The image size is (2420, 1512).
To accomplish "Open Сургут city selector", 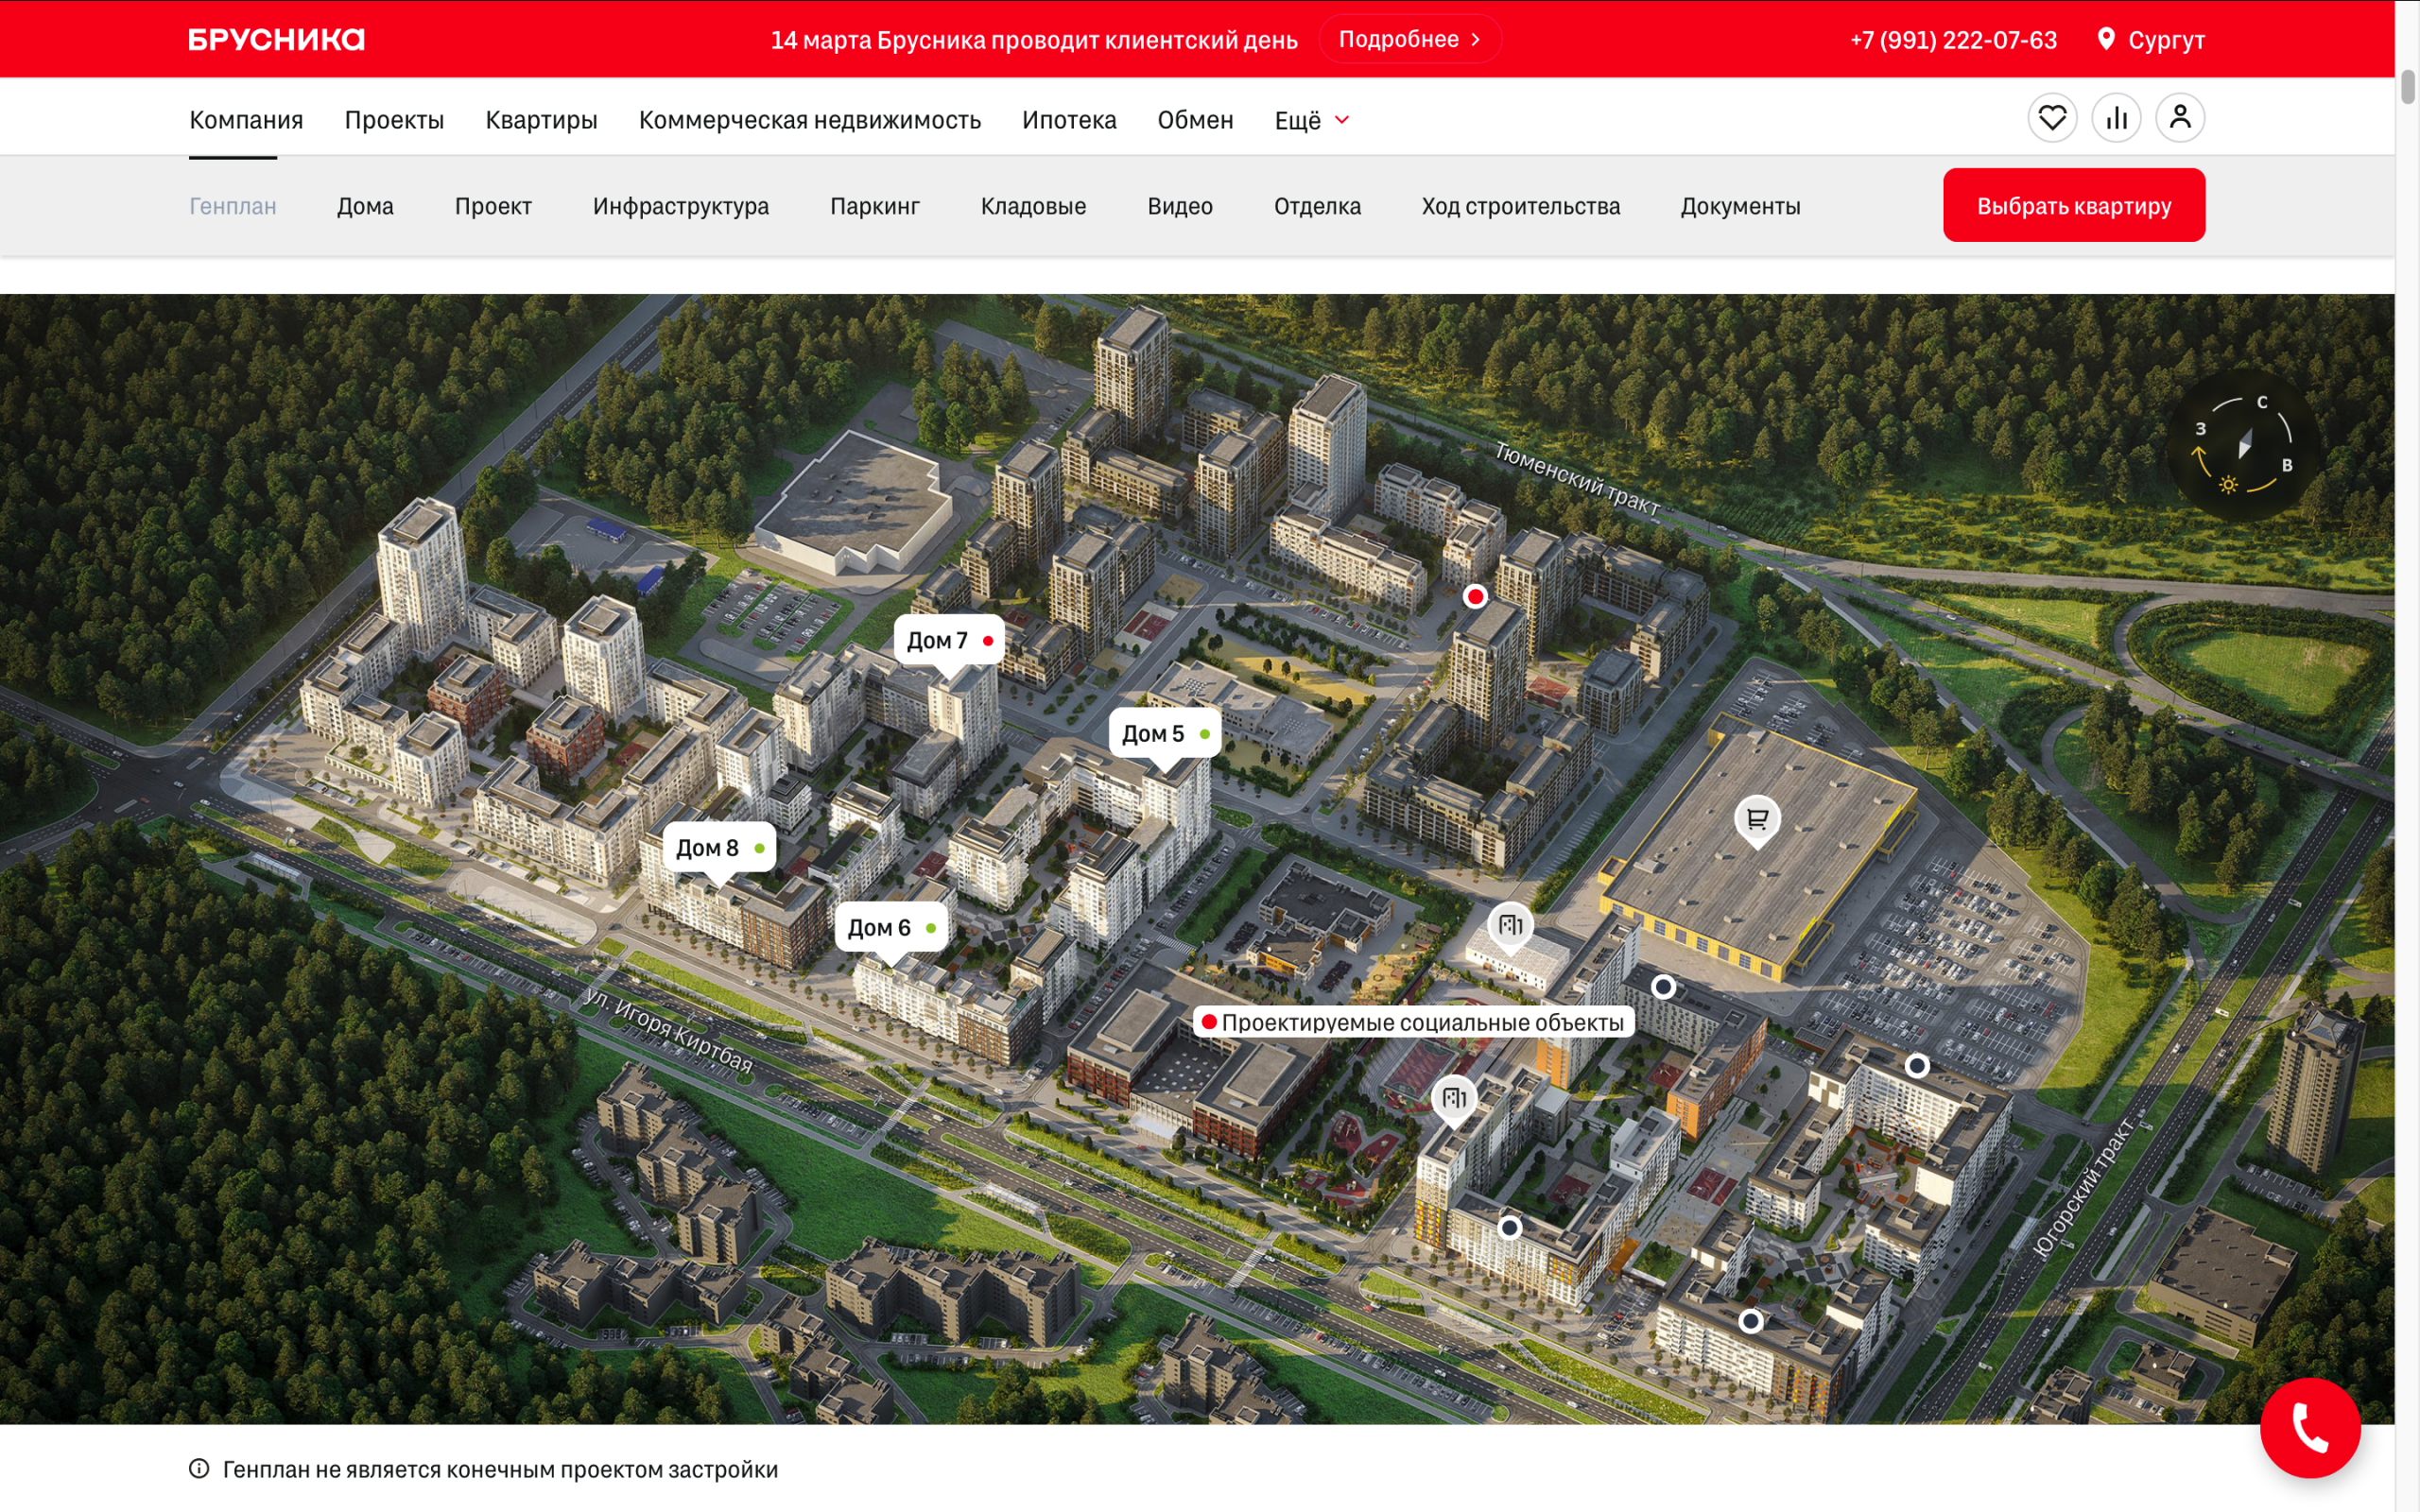I will [2165, 40].
